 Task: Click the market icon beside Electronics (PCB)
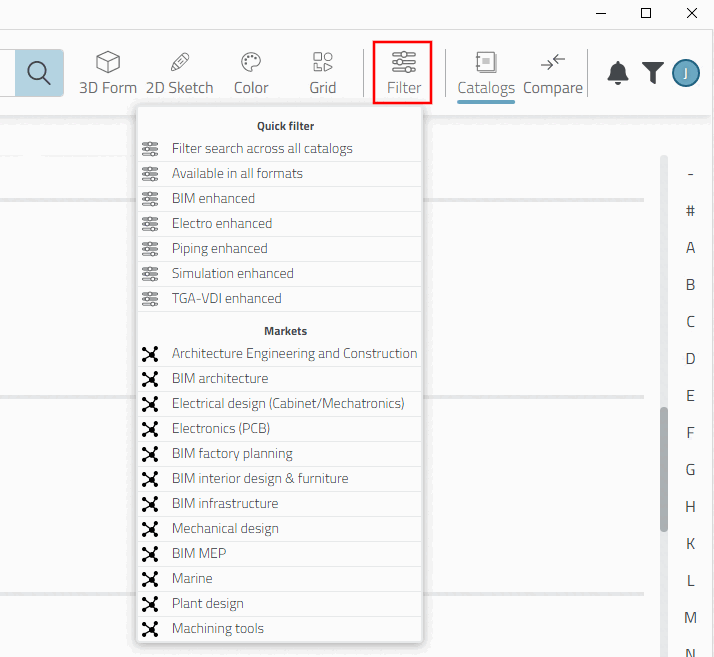click(x=150, y=429)
